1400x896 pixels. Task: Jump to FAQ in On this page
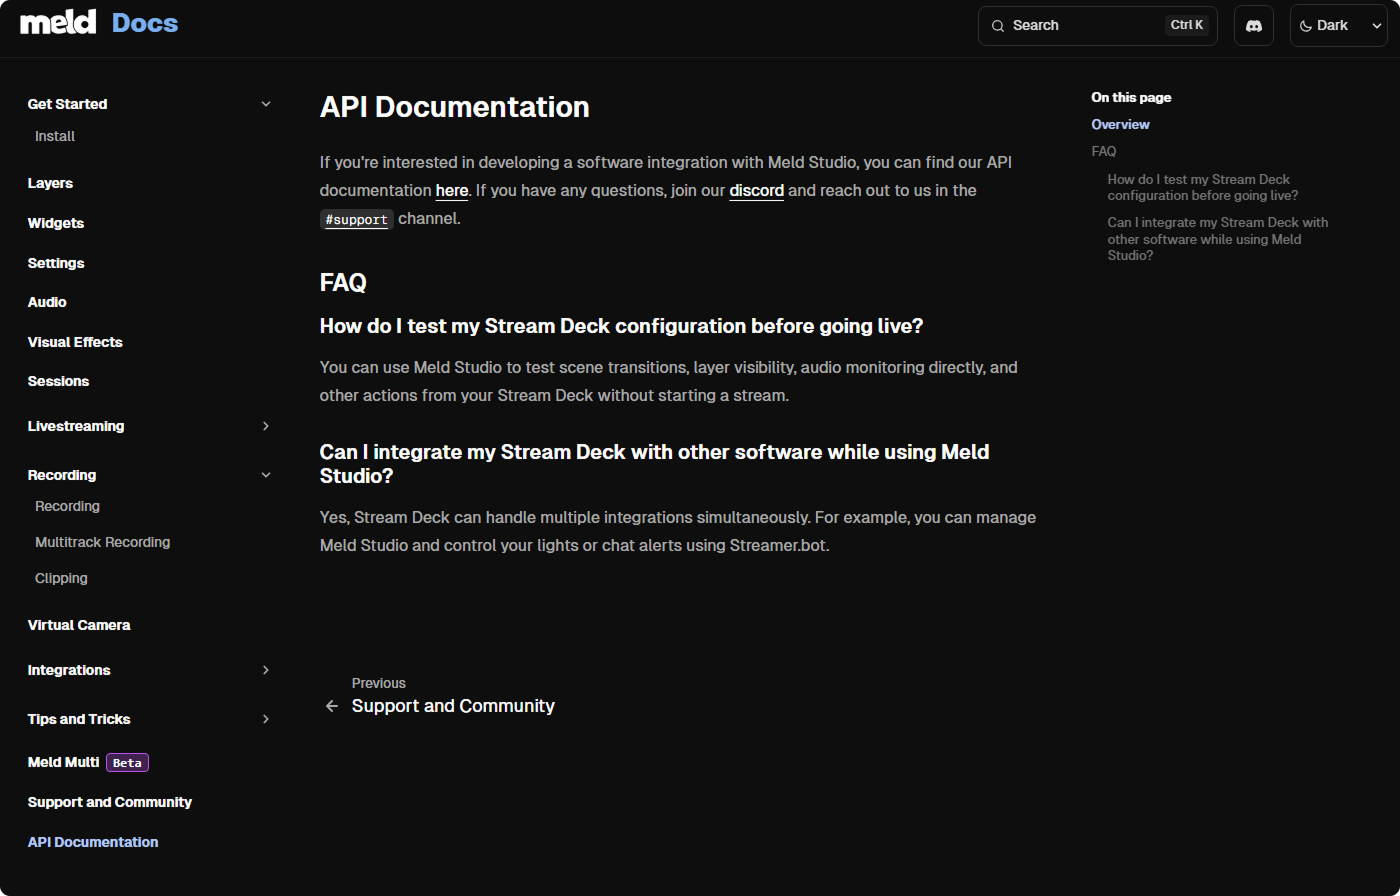1103,151
